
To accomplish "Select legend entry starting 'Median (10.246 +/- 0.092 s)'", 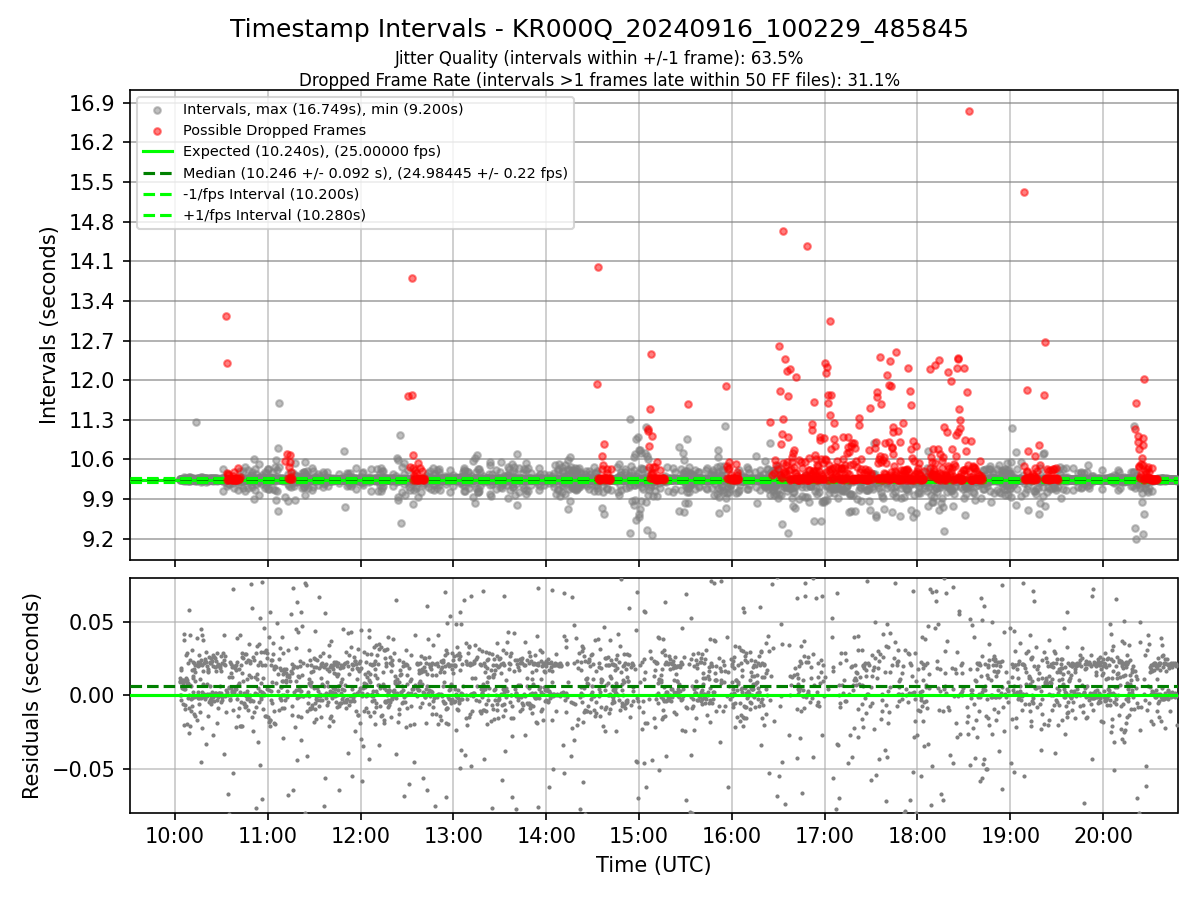I will (x=375, y=173).
